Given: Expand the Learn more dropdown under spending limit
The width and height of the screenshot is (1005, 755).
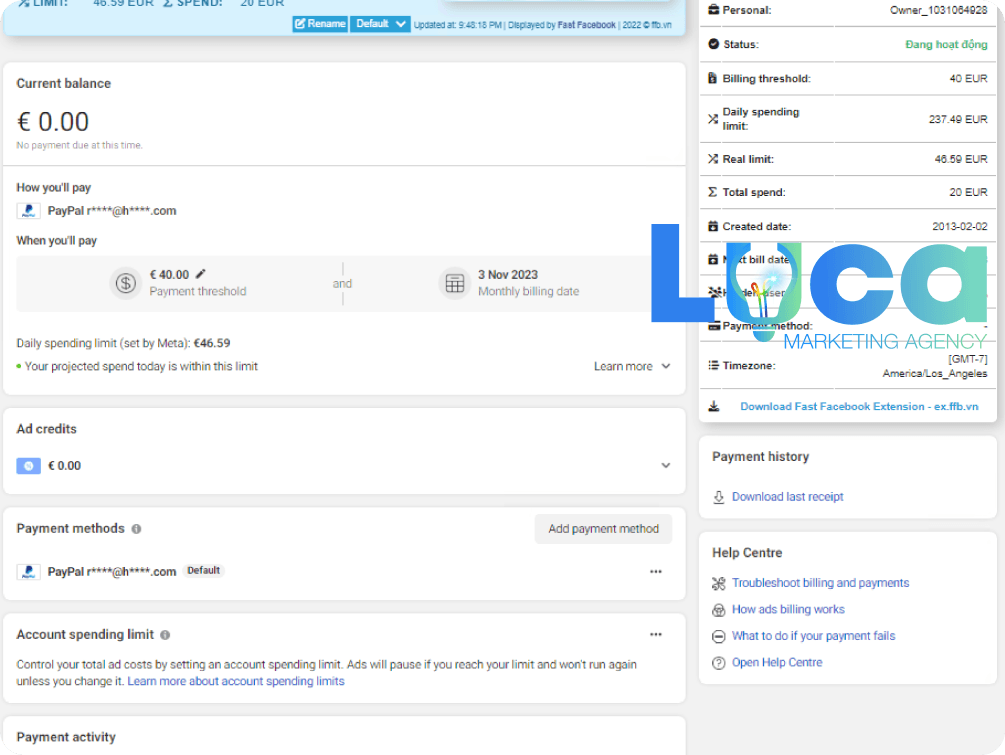Looking at the screenshot, I should (x=632, y=366).
